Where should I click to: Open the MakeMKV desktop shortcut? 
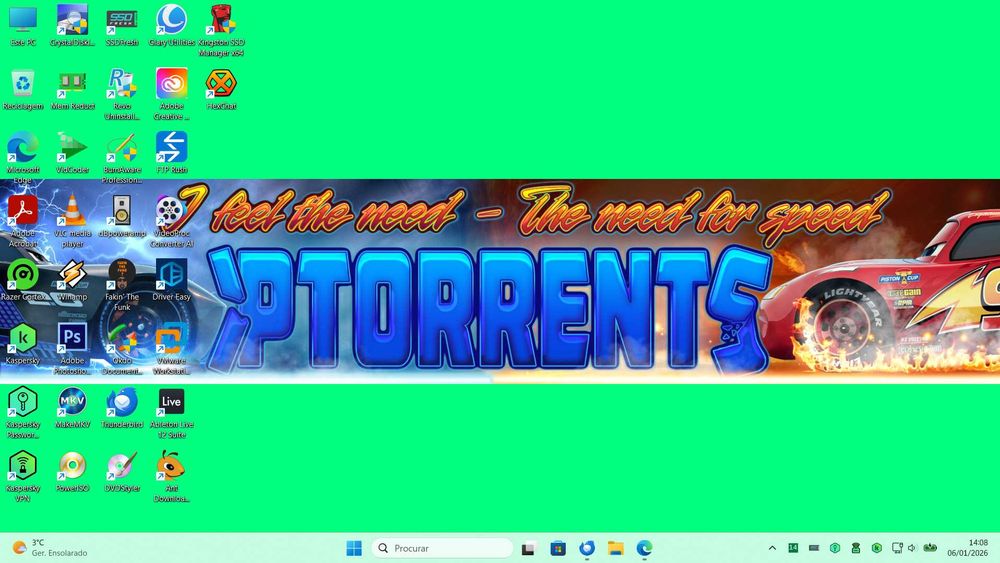coord(72,408)
